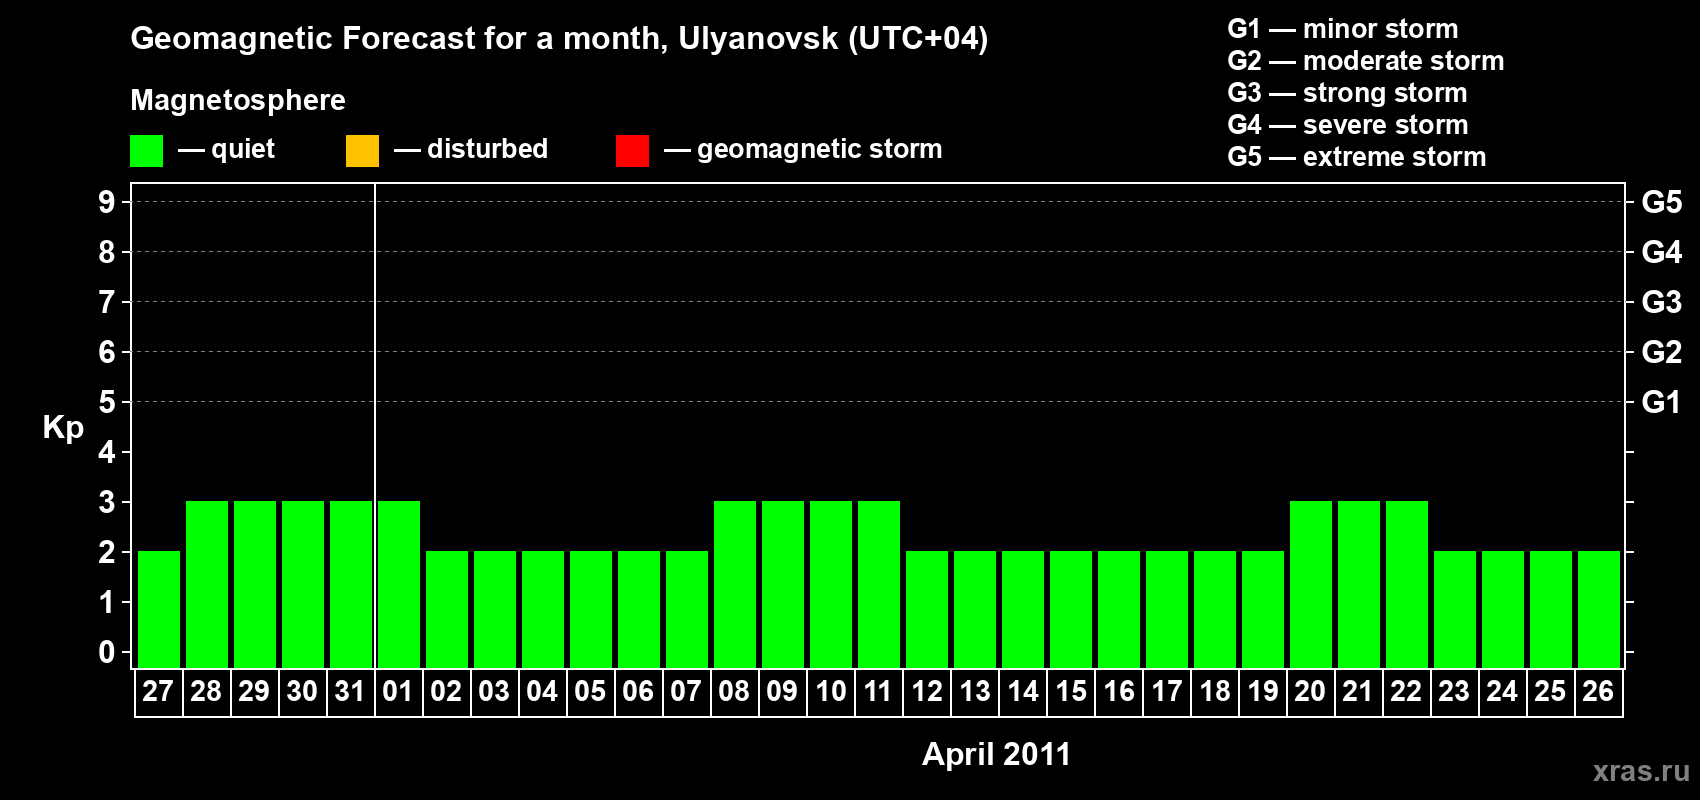Click the green bar for day 09

pos(783,584)
